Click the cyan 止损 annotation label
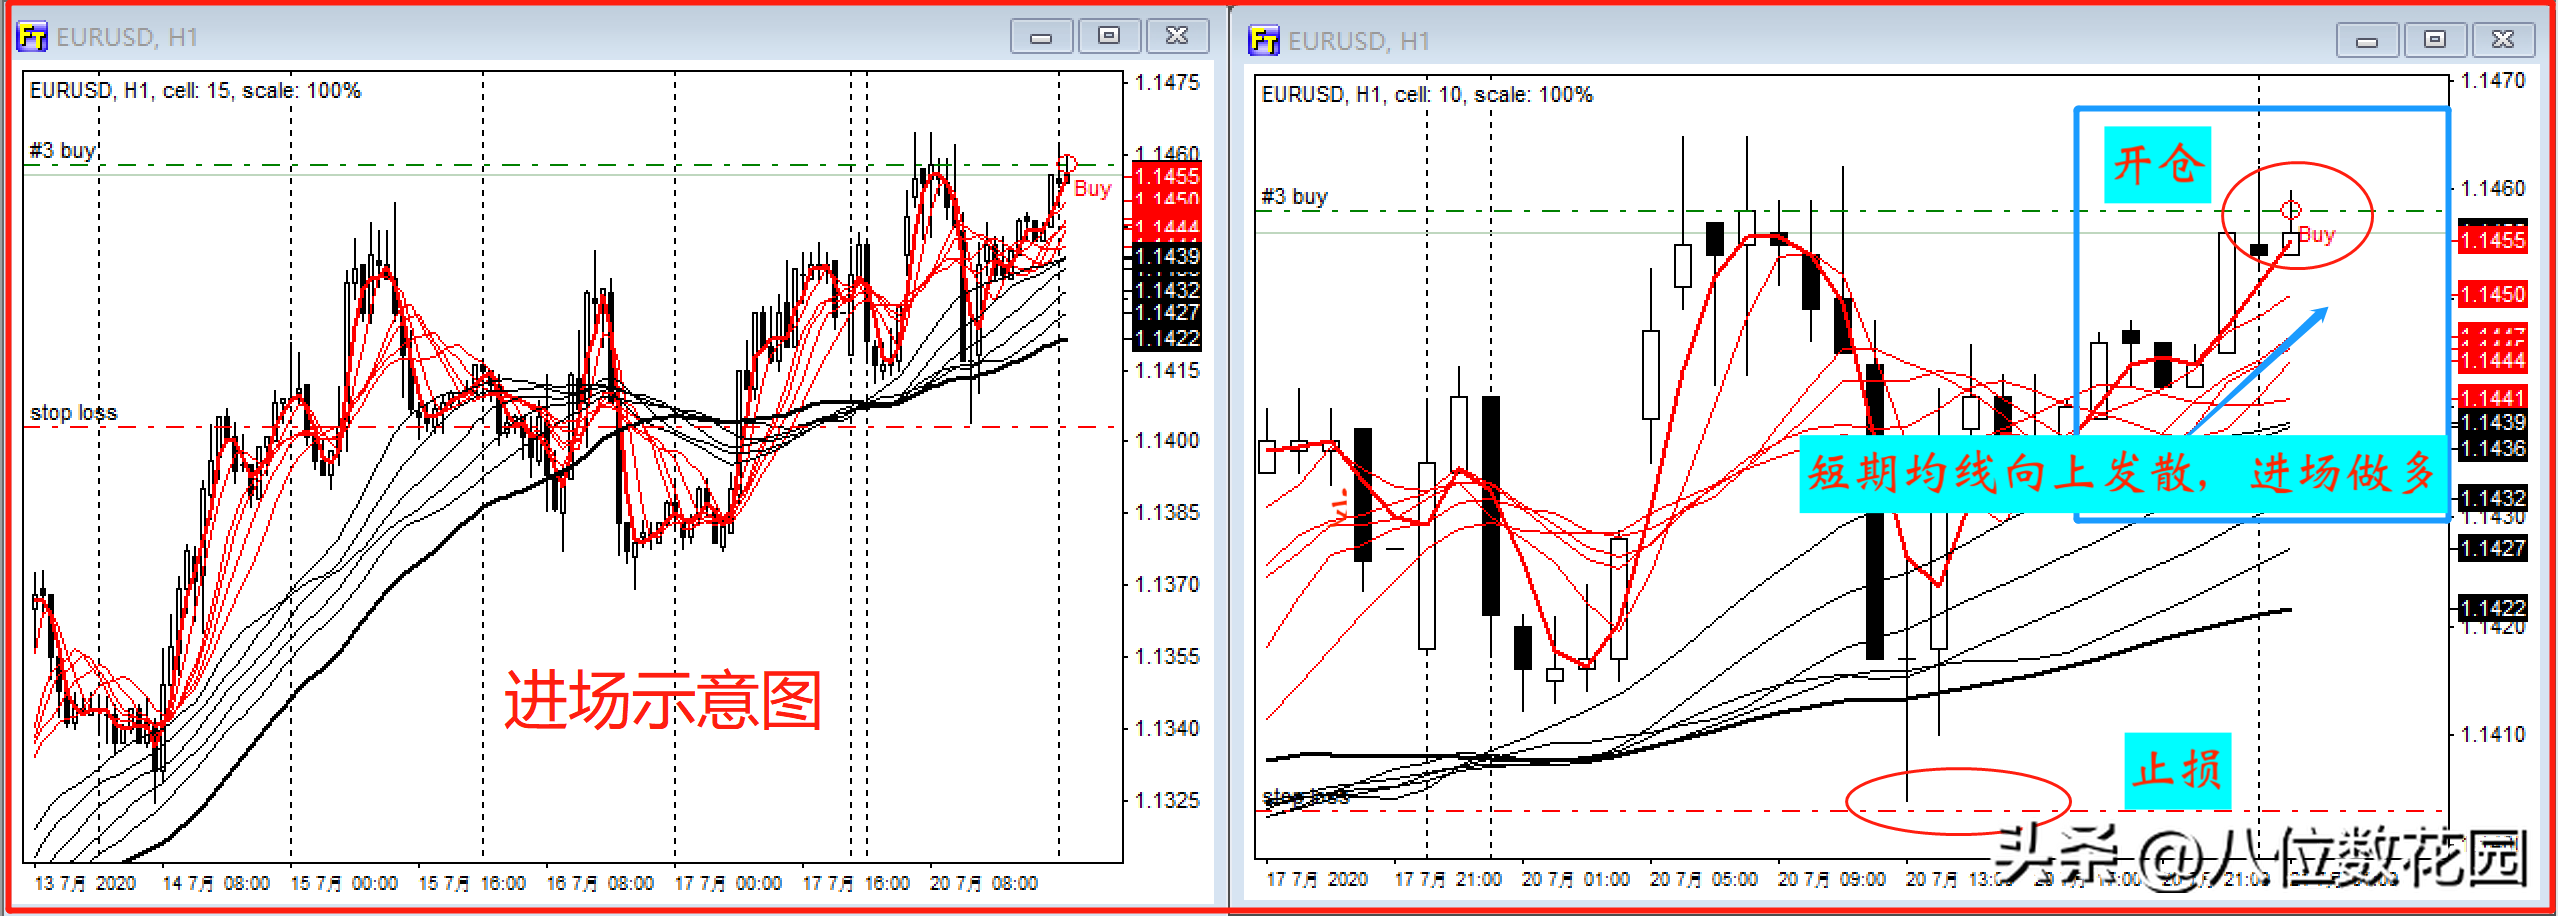The width and height of the screenshot is (2558, 916). pyautogui.click(x=2177, y=771)
